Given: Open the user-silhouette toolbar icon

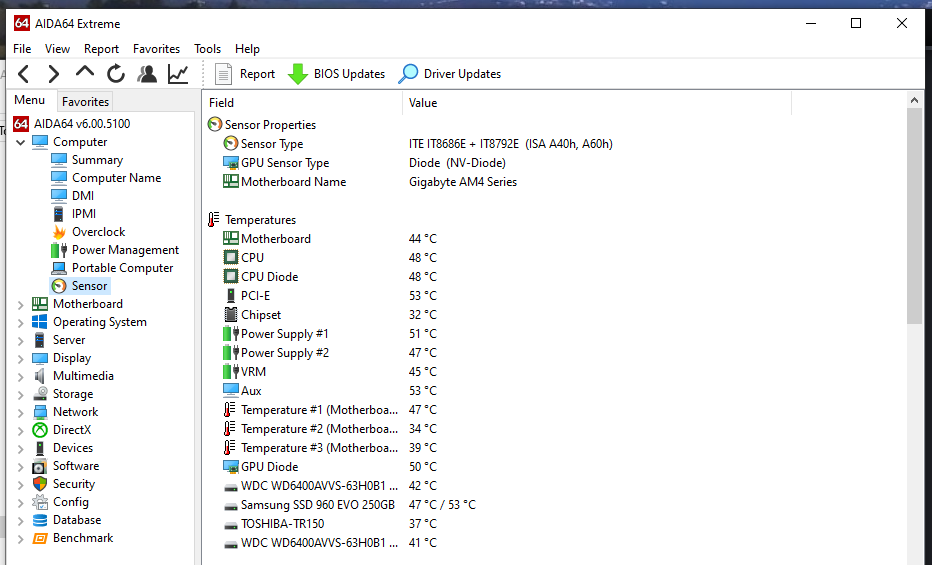Looking at the screenshot, I should pyautogui.click(x=147, y=74).
